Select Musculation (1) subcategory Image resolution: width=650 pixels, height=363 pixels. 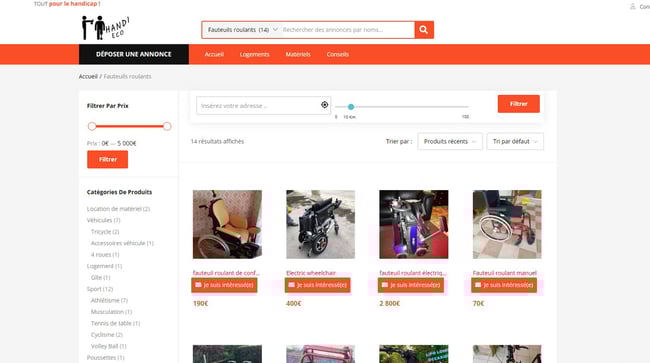112,312
